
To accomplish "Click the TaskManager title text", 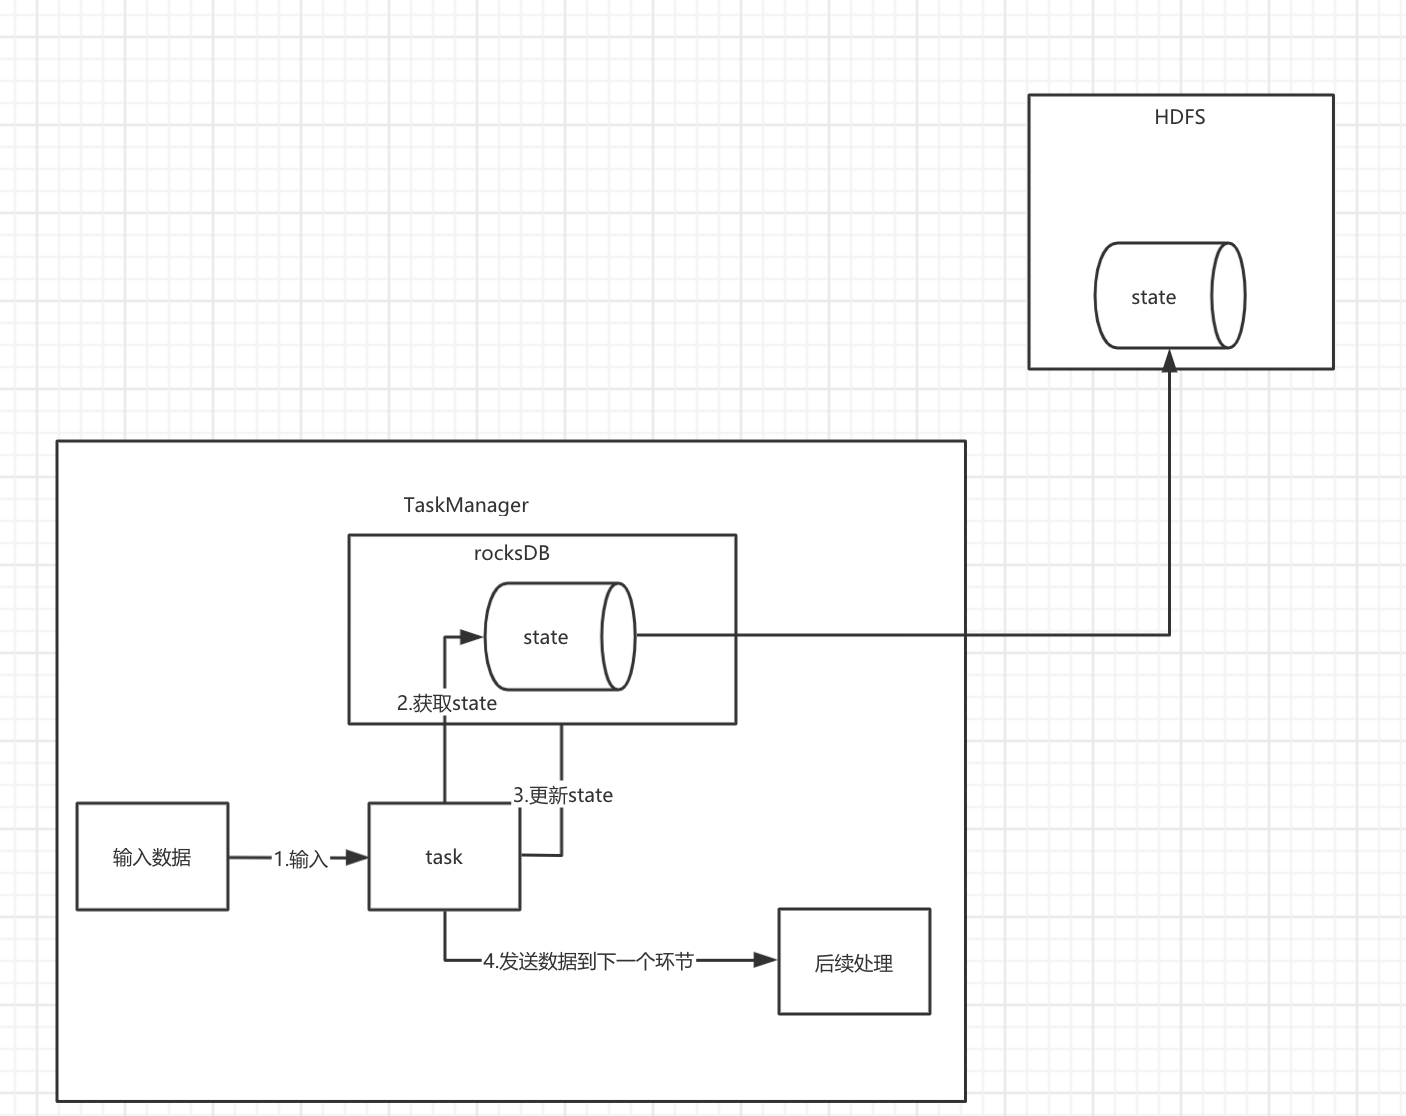I will [466, 505].
